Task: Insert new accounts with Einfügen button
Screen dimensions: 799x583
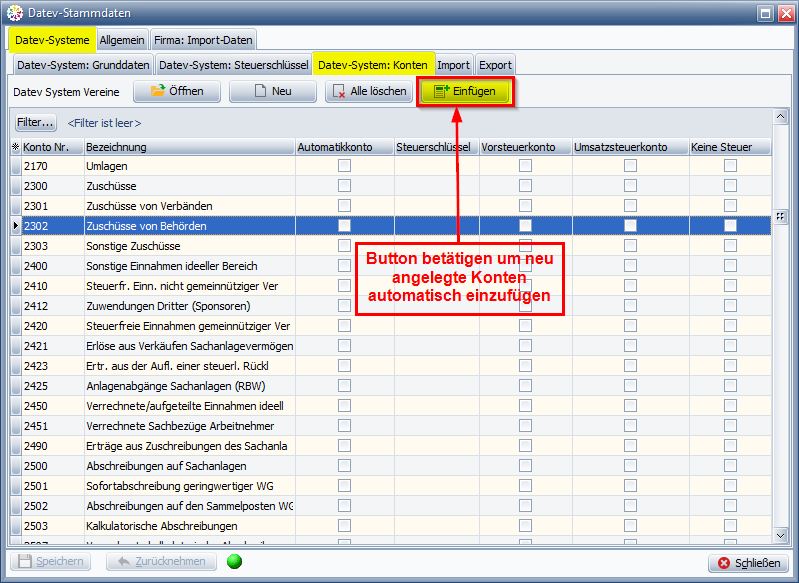Action: [465, 91]
